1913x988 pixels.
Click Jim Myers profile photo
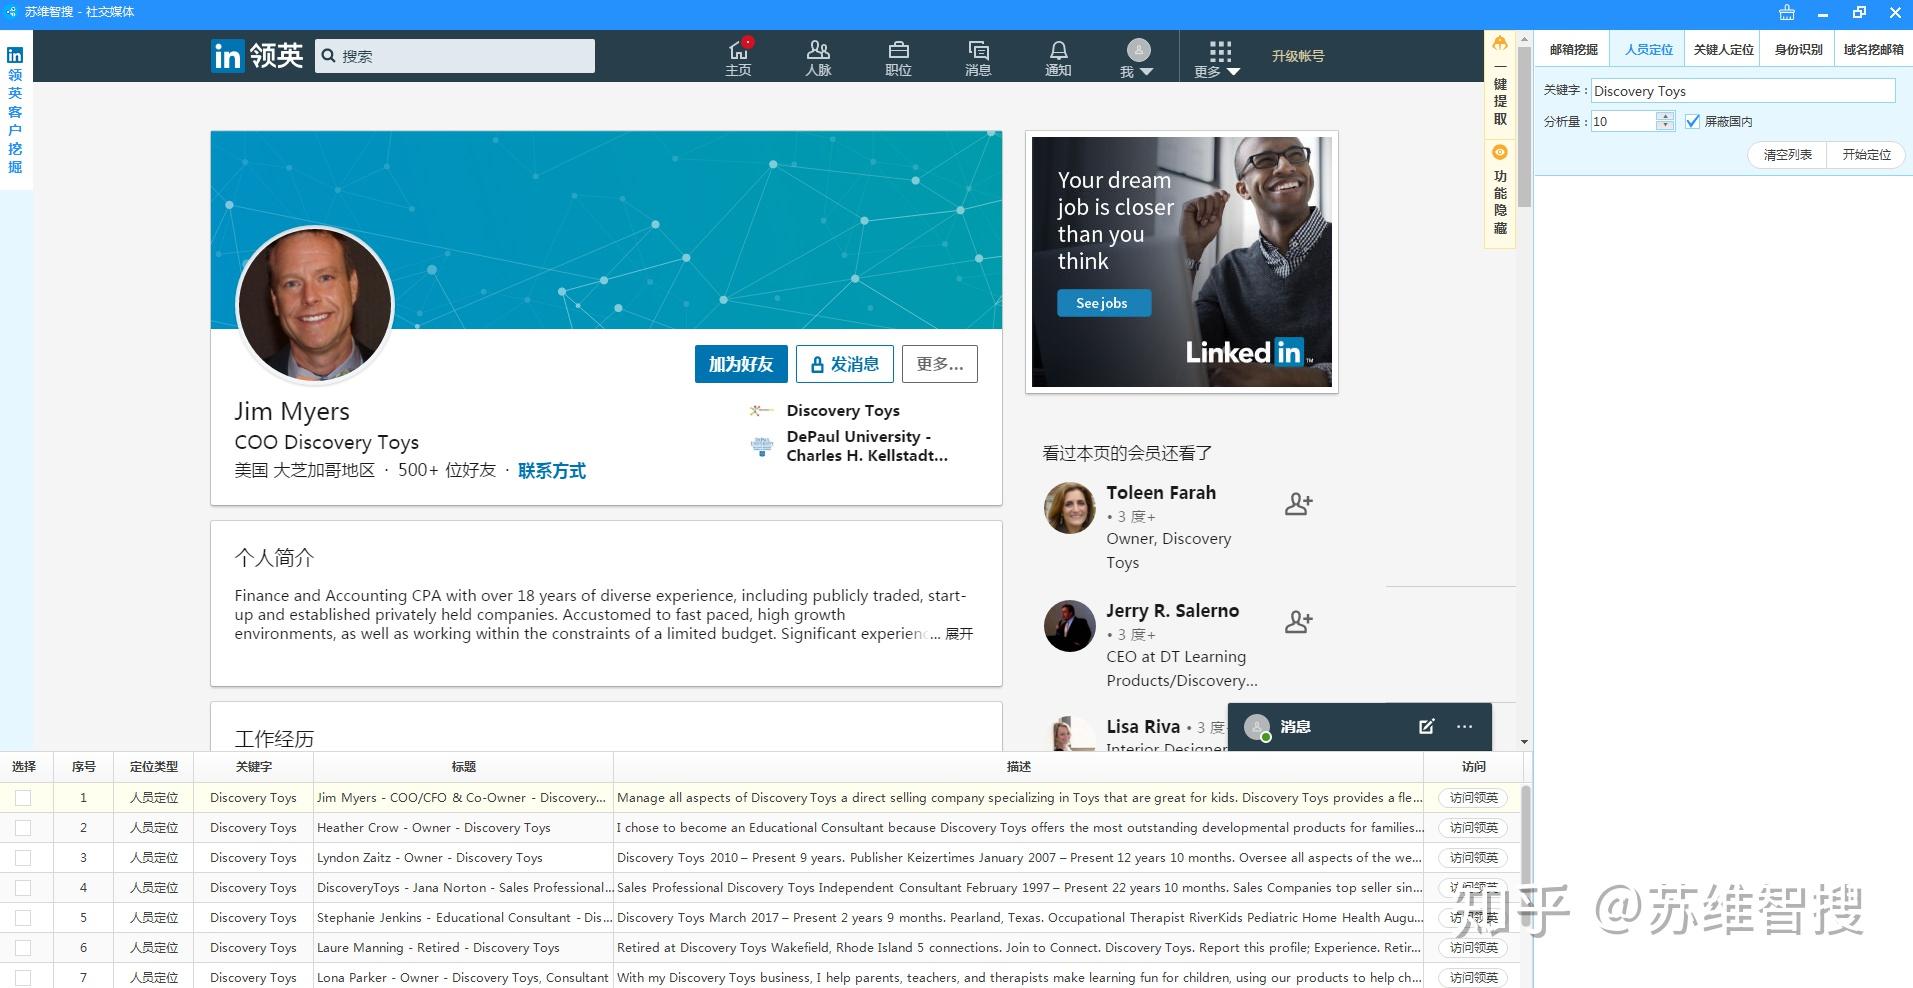[315, 305]
